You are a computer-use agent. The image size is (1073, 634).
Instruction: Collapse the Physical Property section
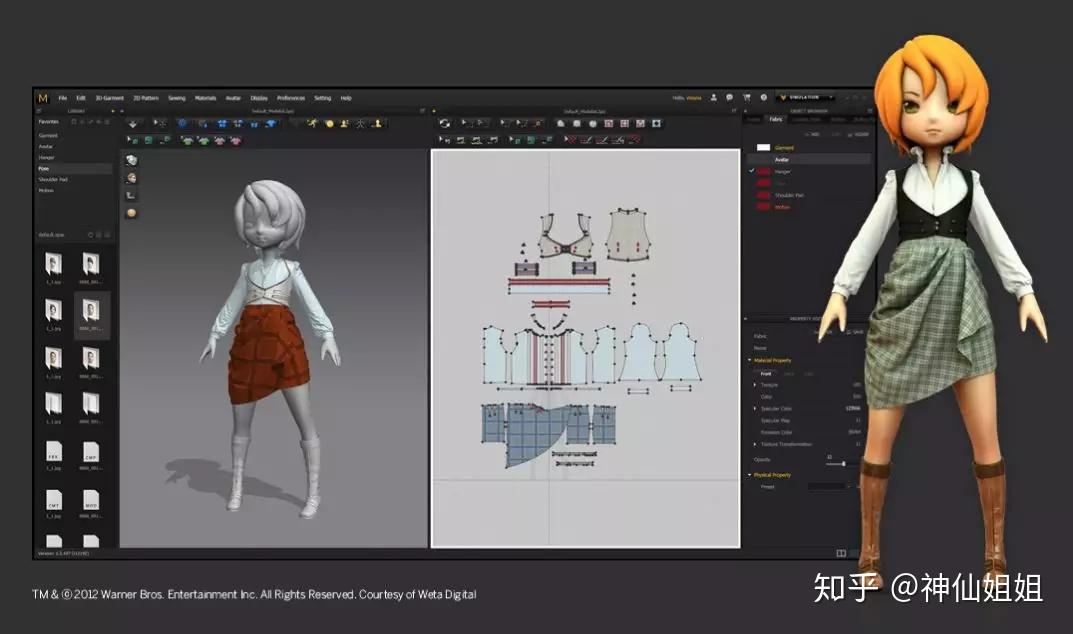click(750, 475)
